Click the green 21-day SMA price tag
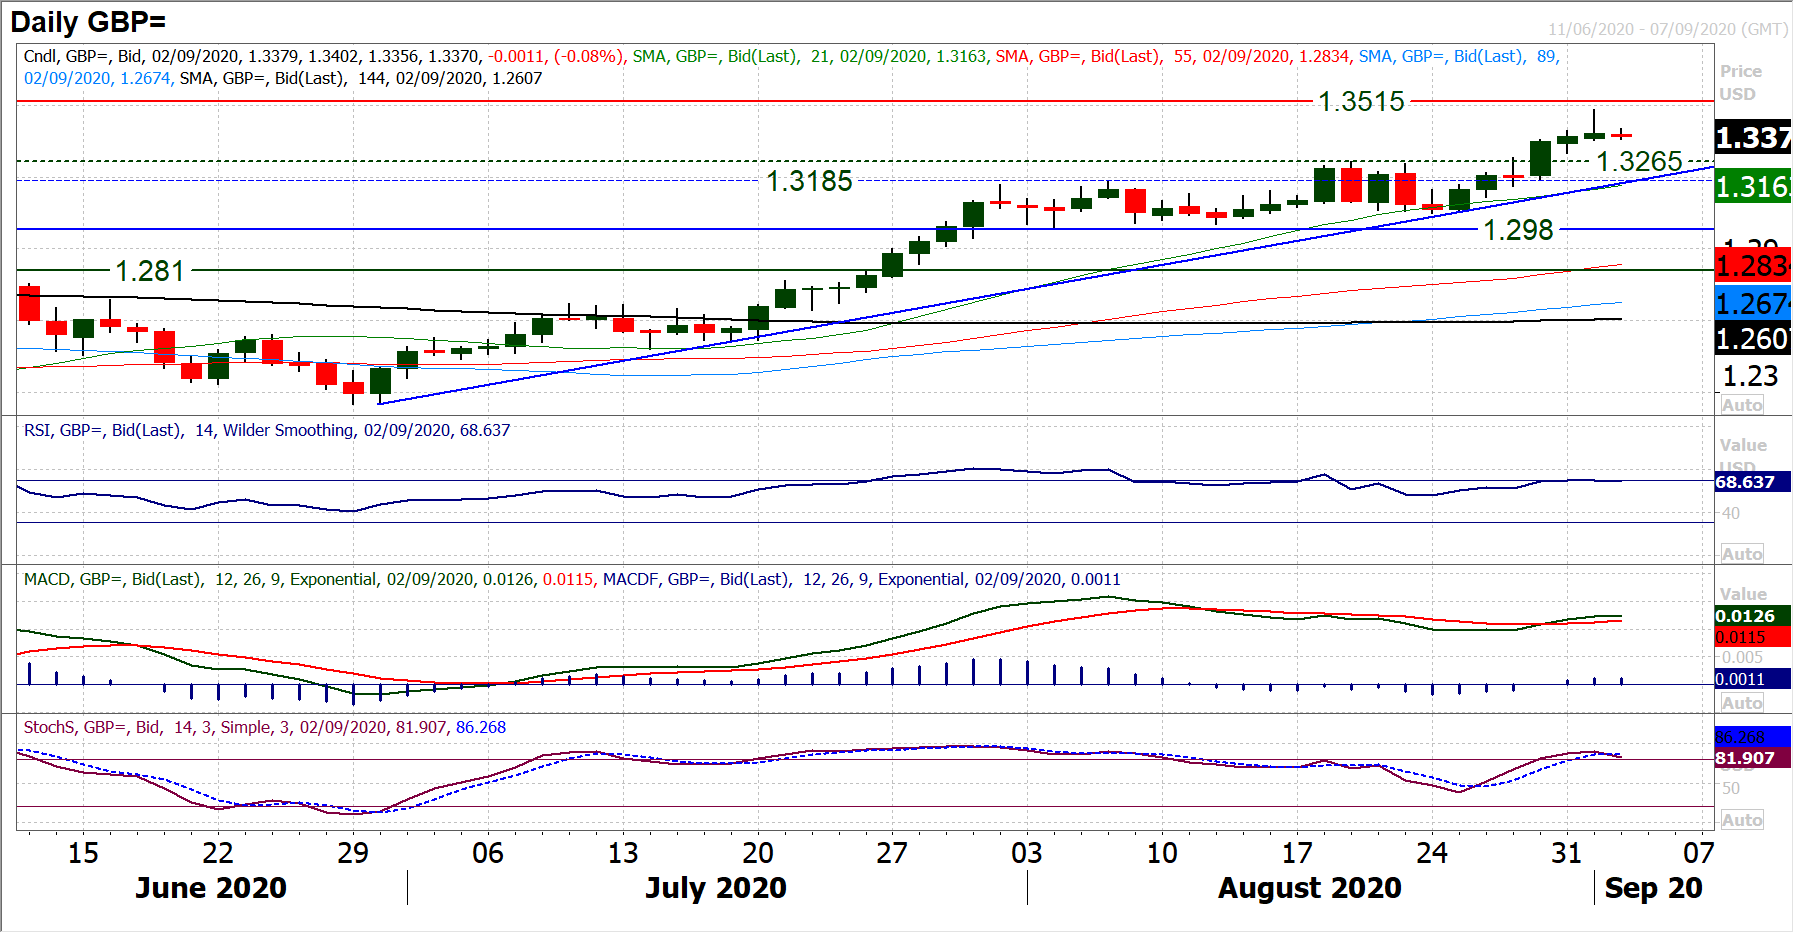Image resolution: width=1794 pixels, height=933 pixels. (1752, 187)
